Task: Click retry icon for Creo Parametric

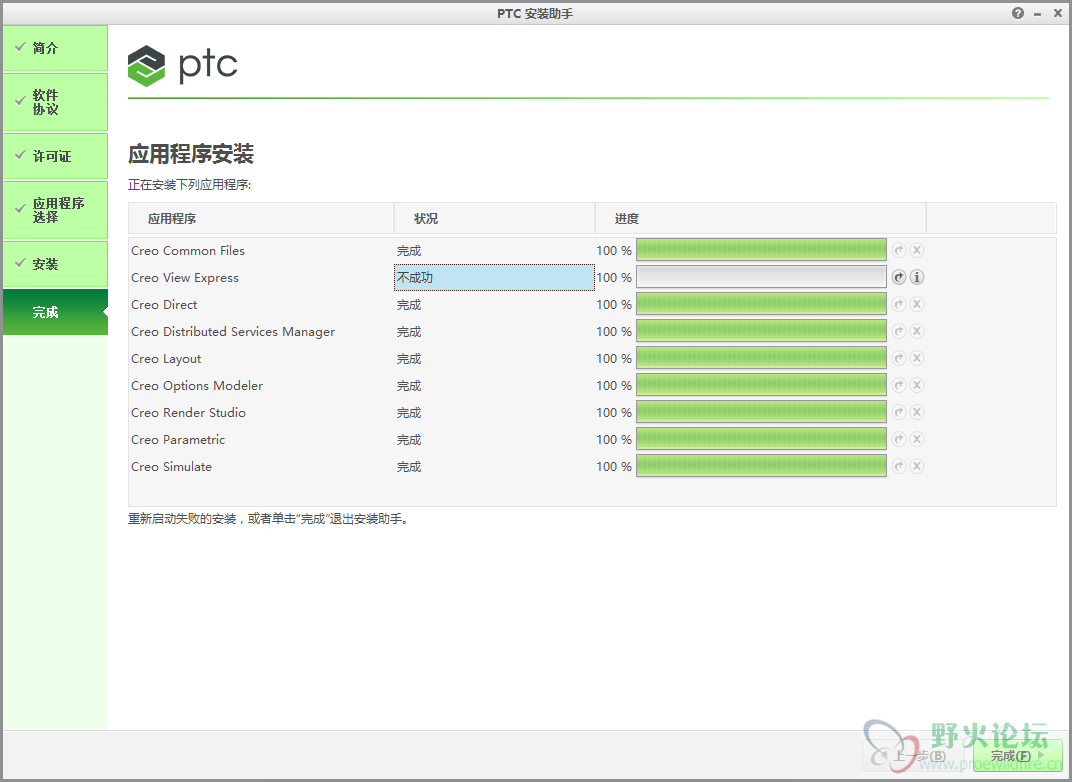Action: tap(899, 439)
